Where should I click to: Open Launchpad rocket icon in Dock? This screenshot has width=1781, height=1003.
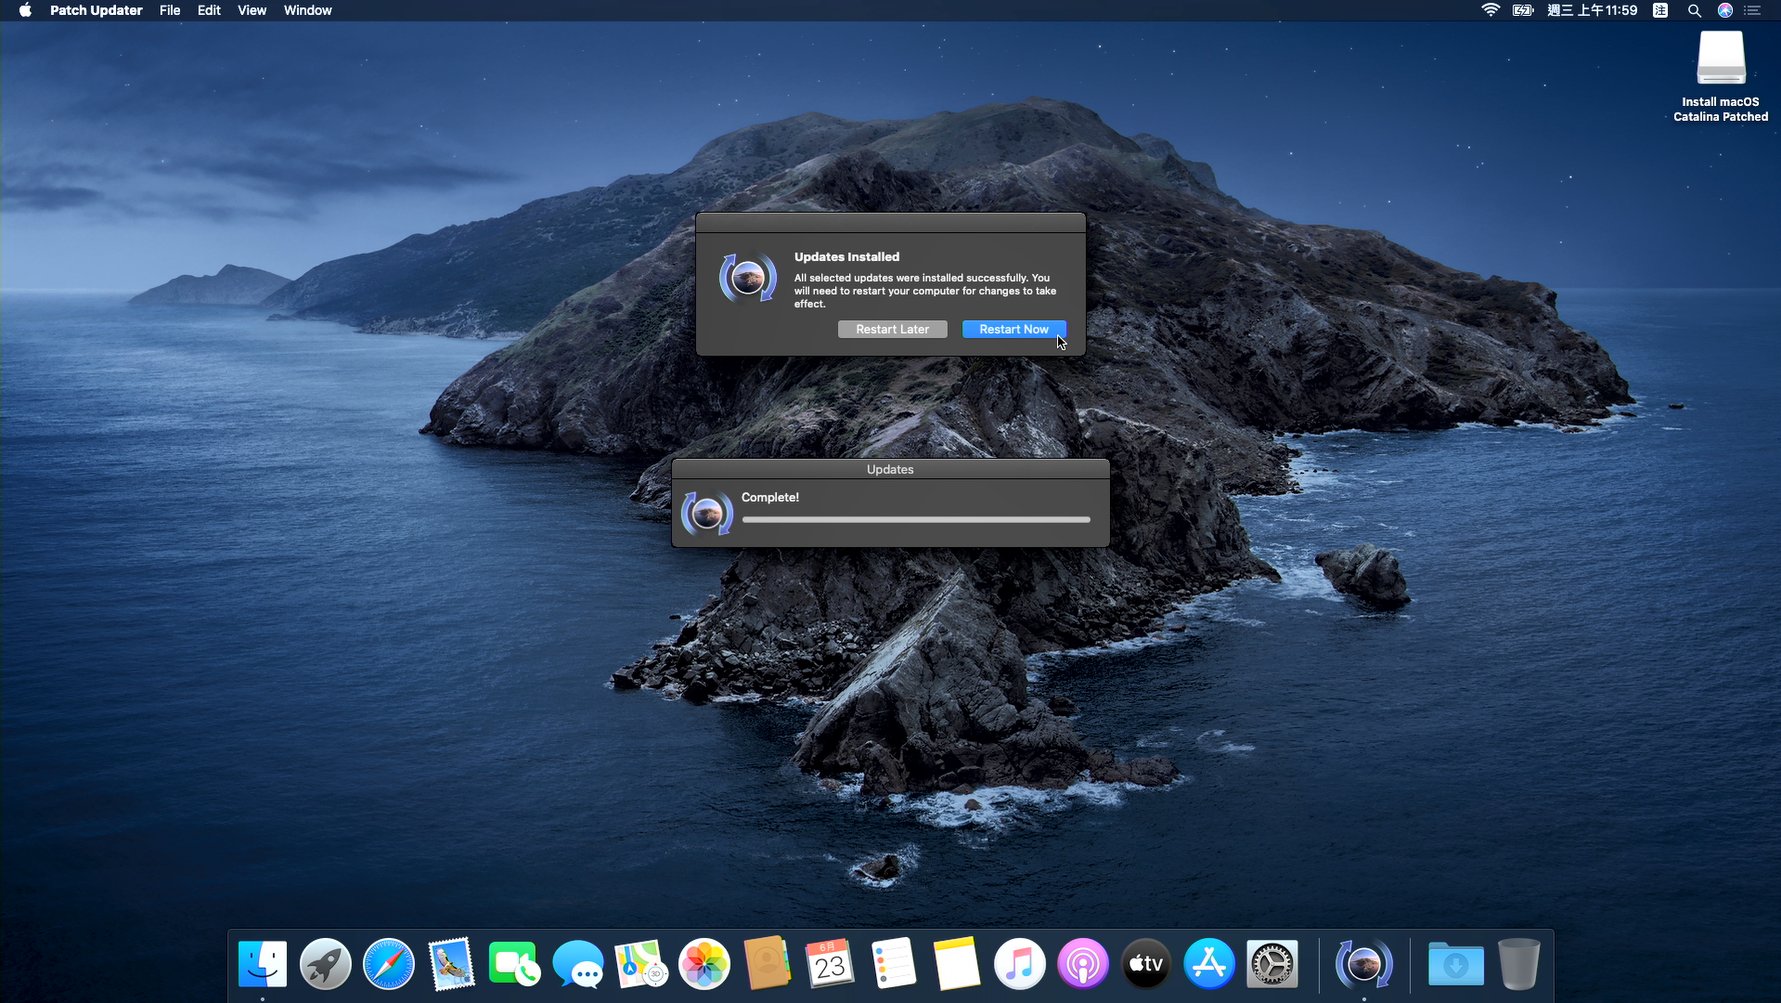point(326,964)
